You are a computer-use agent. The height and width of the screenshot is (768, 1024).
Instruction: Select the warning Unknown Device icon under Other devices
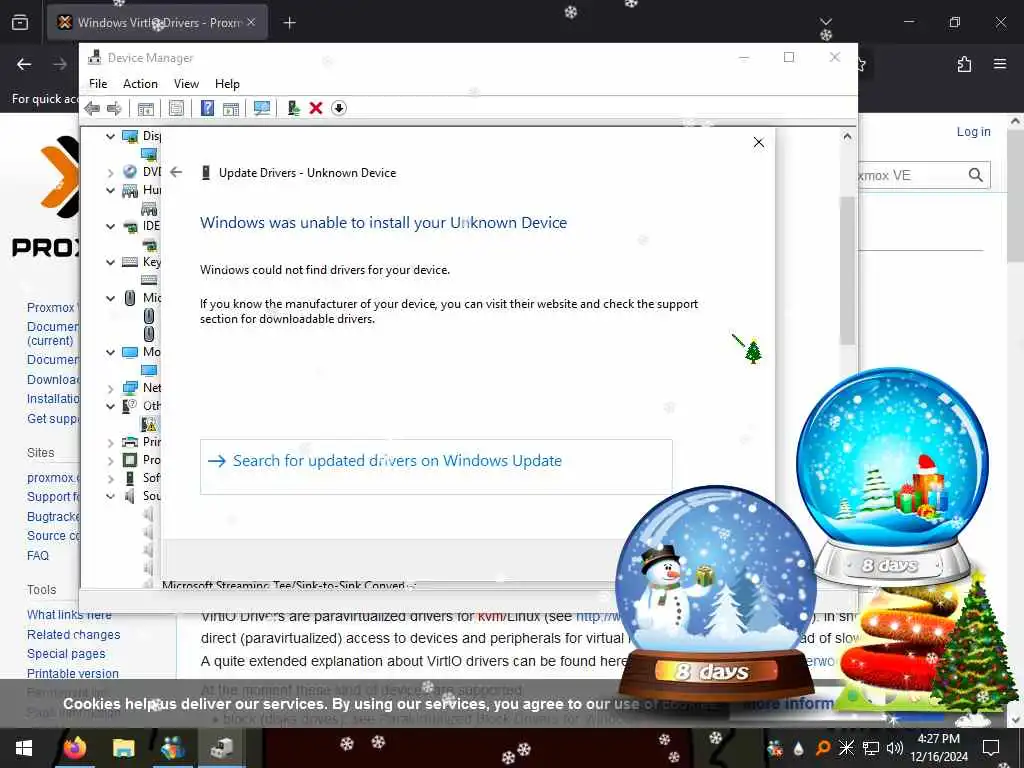coord(150,424)
